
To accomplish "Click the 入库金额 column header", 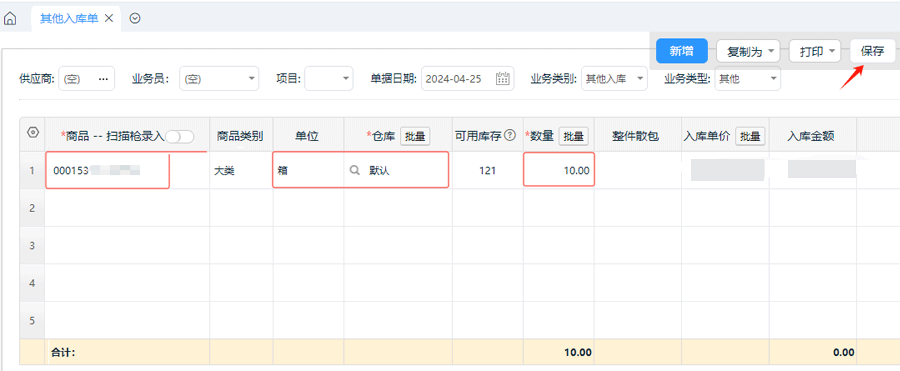I will tap(813, 136).
